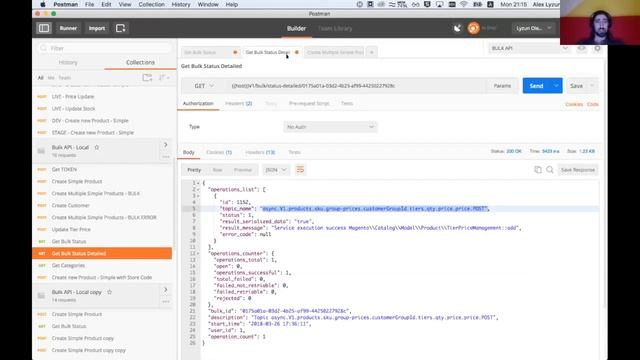
Task: Open the Authorization tab
Action: coord(198,103)
